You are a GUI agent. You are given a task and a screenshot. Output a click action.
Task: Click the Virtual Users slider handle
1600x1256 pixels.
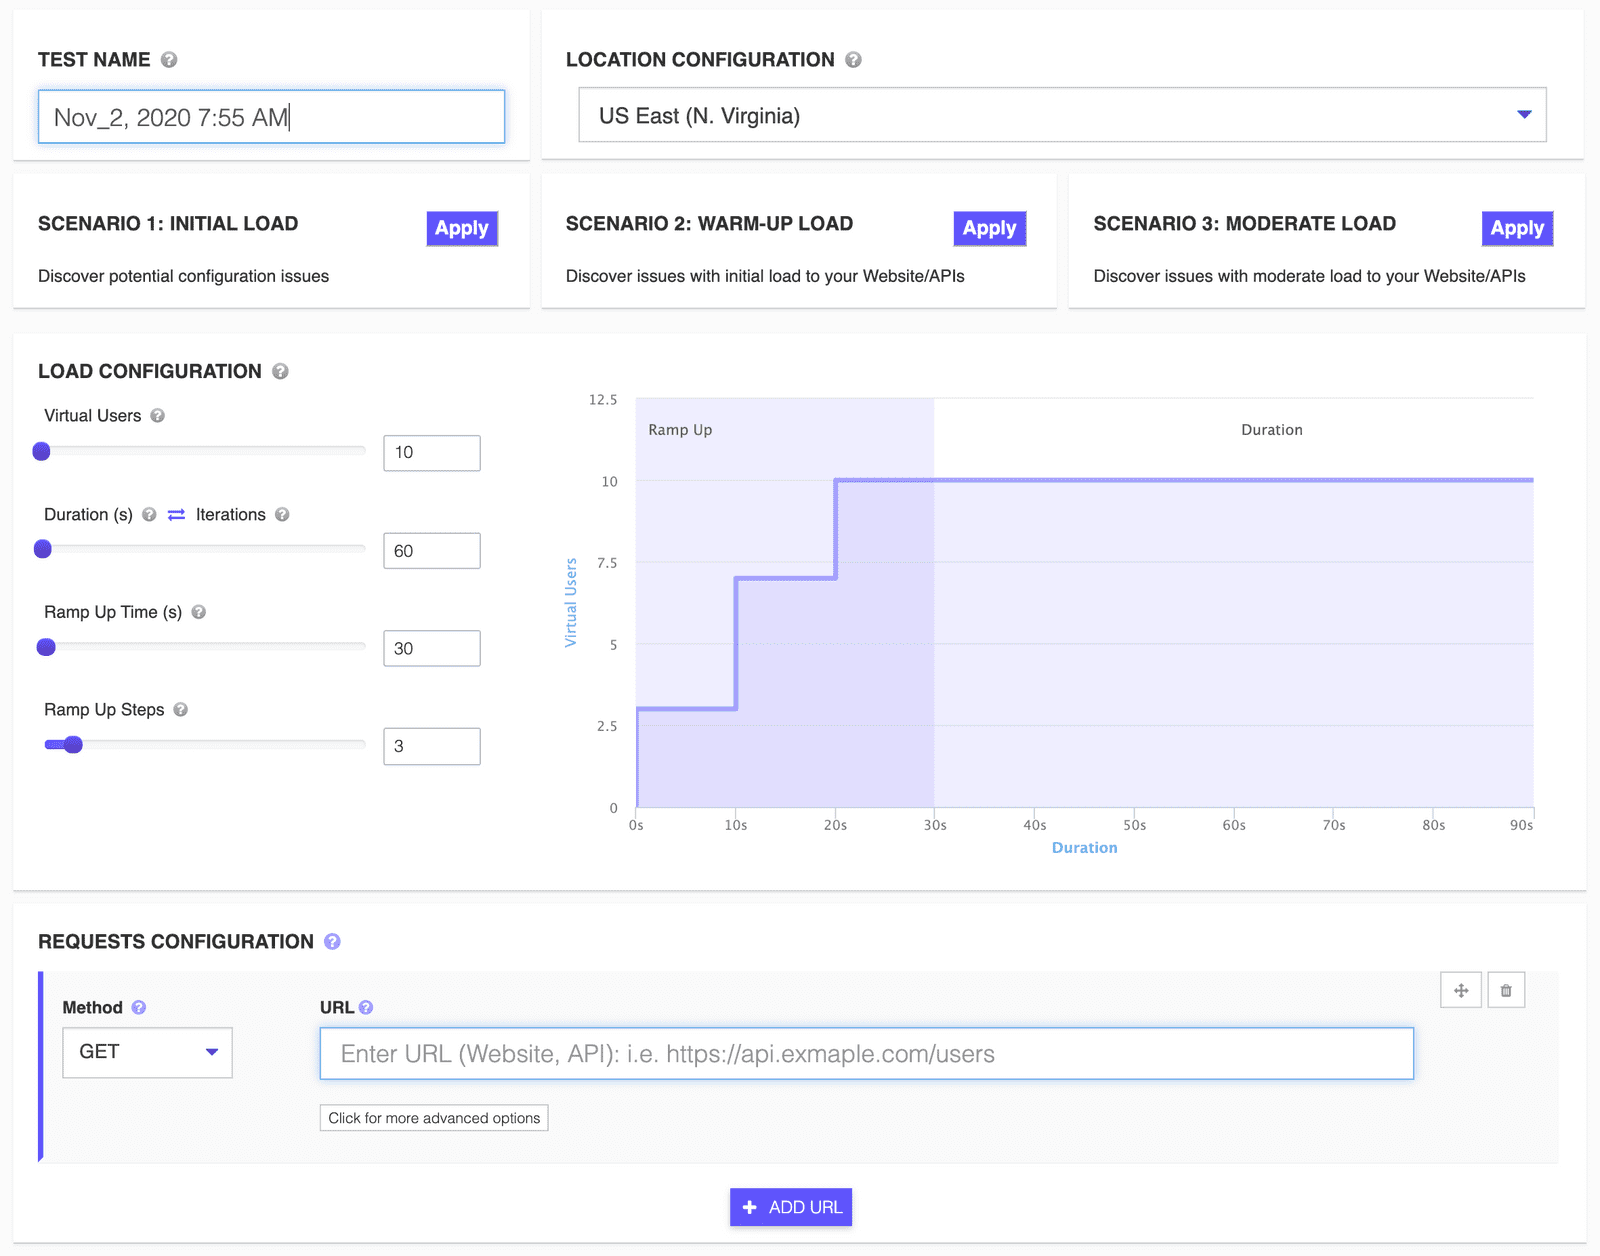click(x=41, y=451)
